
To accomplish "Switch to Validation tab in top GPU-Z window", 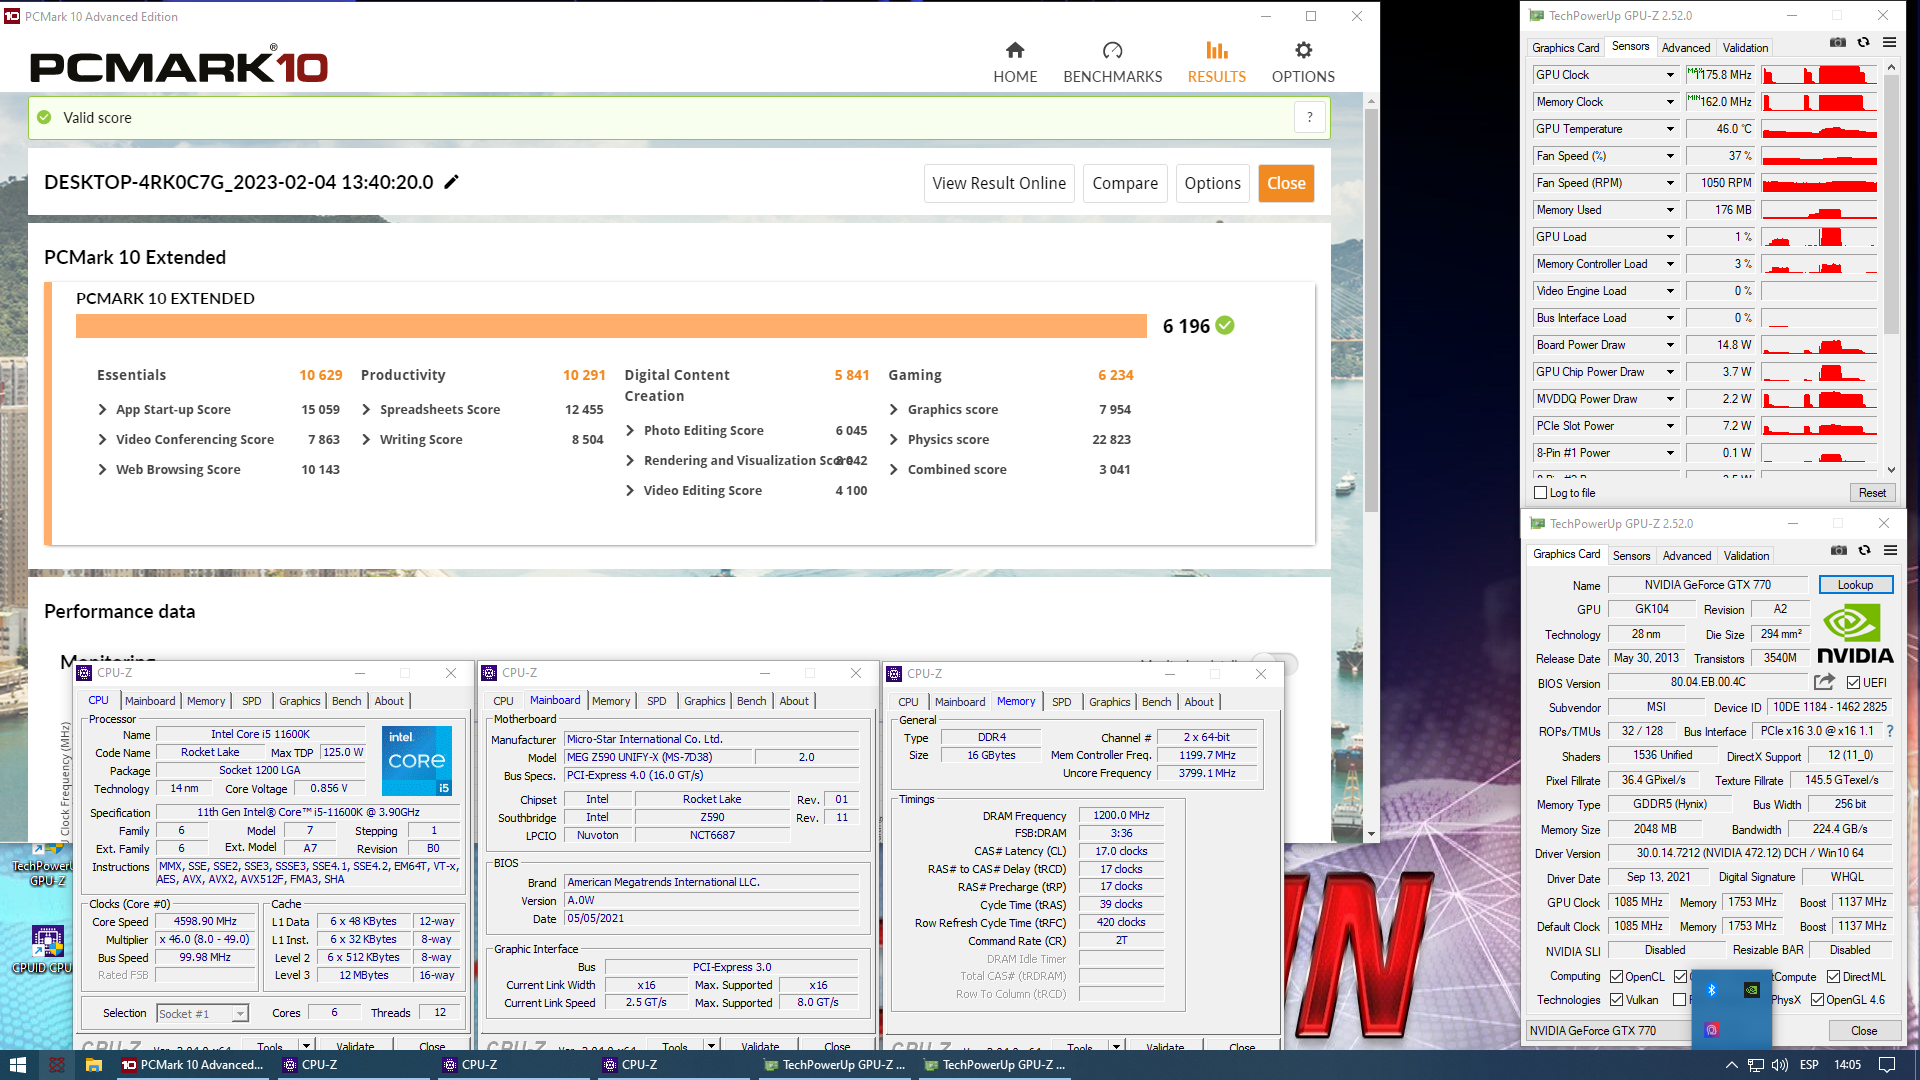I will 1745,48.
